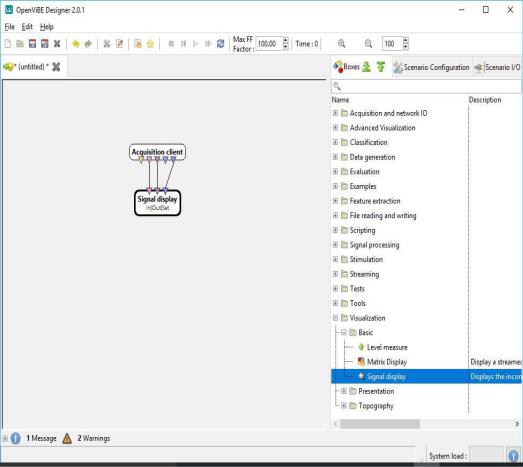Zoom out with the minus magnifier icon
The image size is (523, 467).
[x=368, y=44]
